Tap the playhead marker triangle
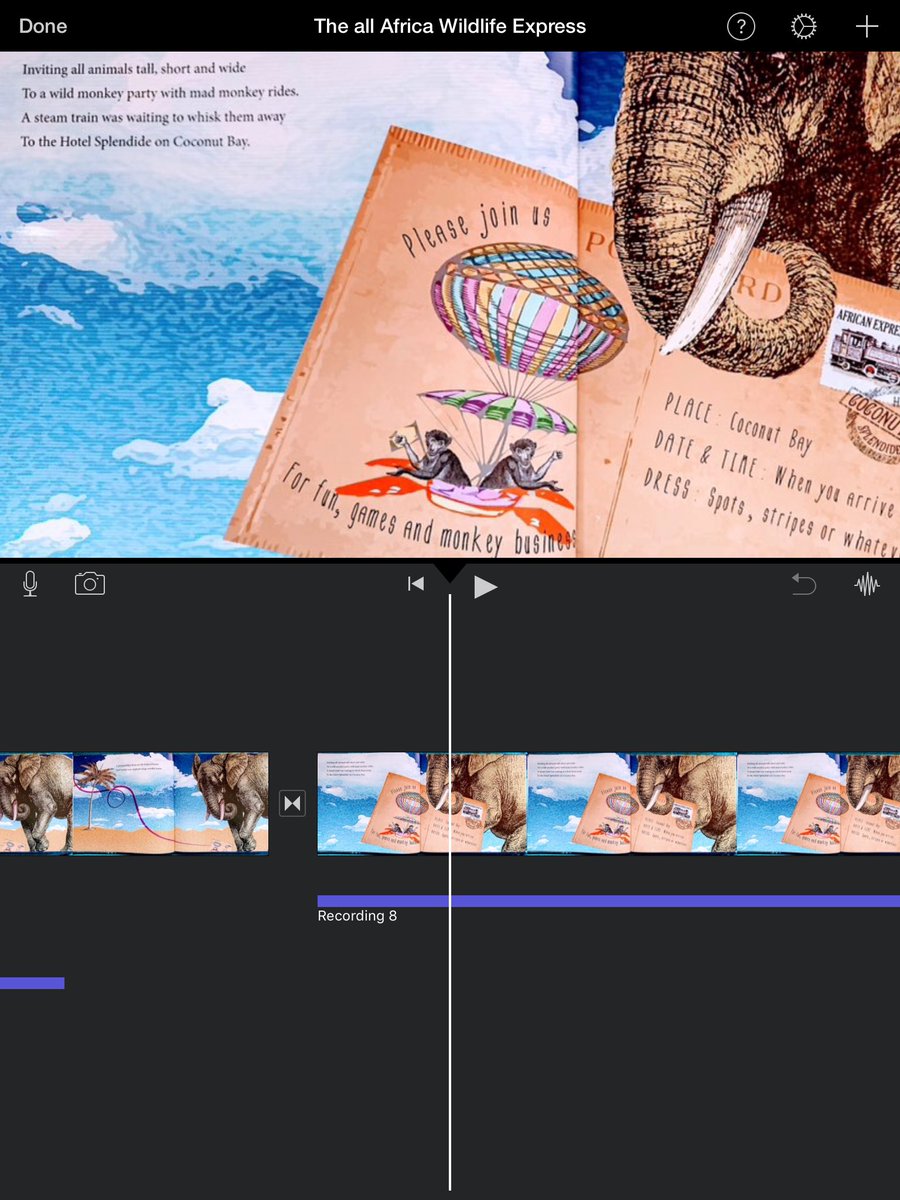 click(450, 573)
